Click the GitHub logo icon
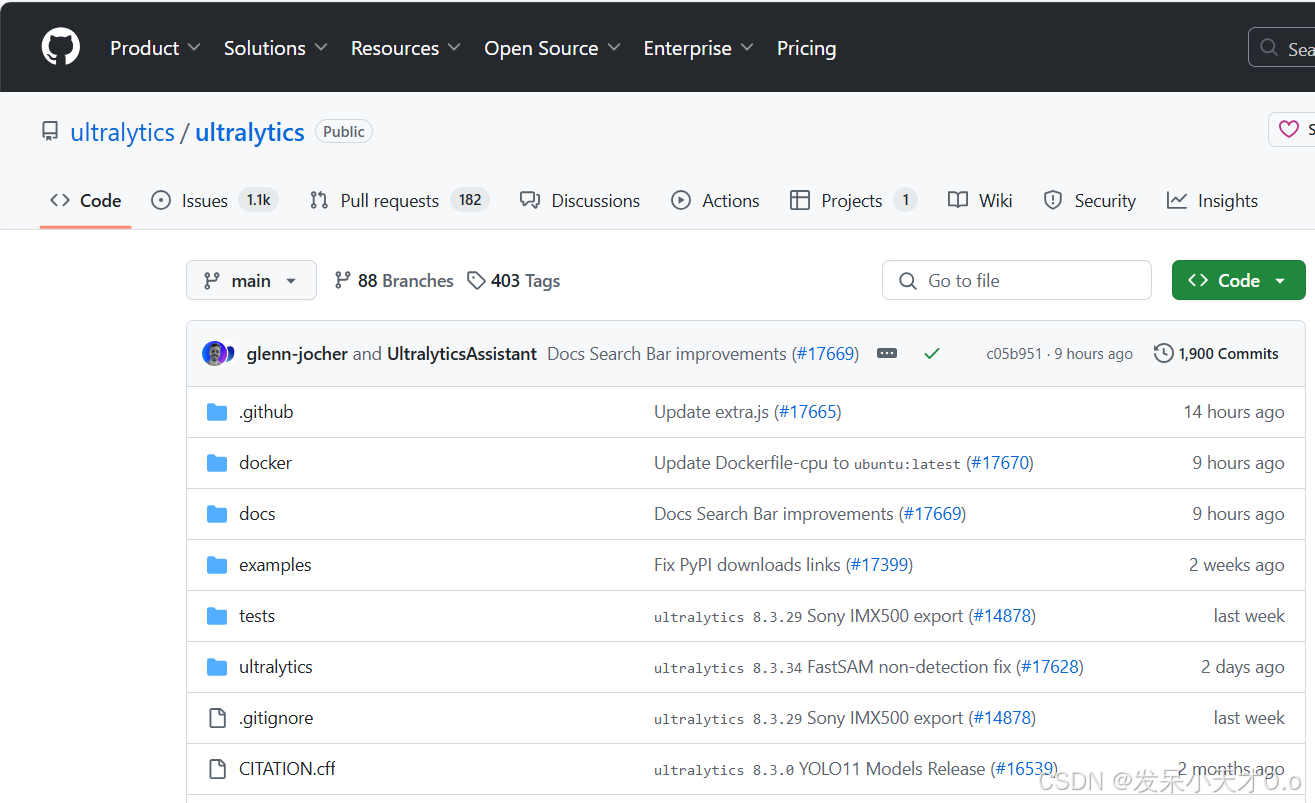Image resolution: width=1315 pixels, height=803 pixels. (x=61, y=47)
